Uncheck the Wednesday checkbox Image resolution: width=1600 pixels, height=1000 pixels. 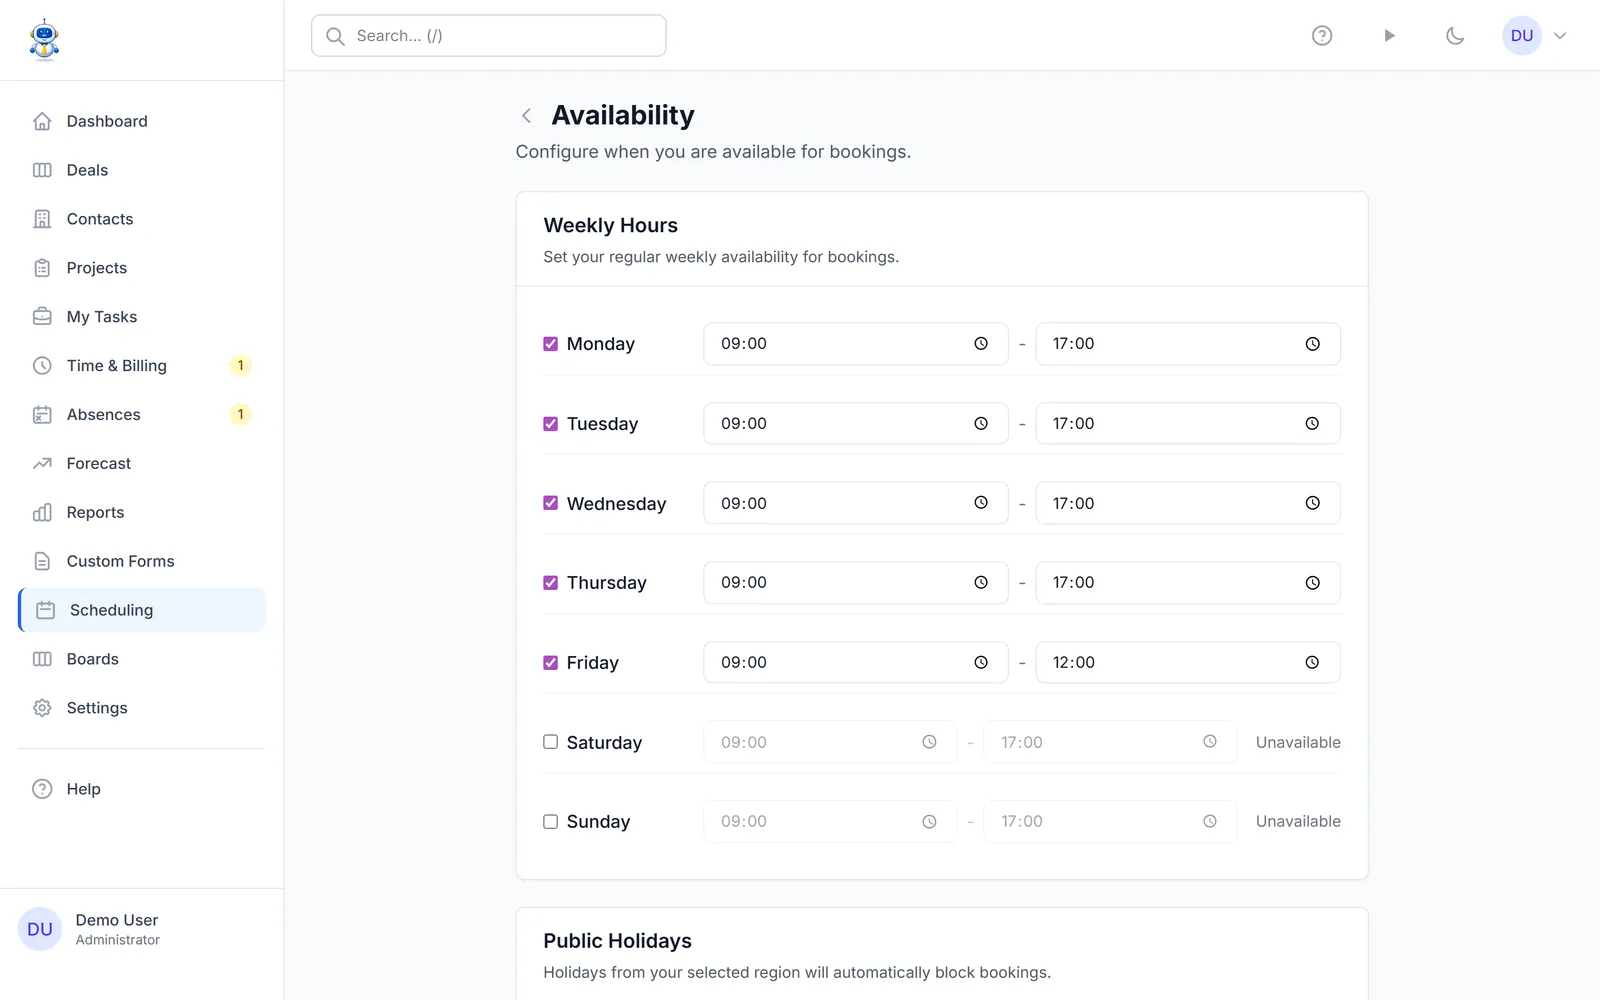tap(550, 503)
